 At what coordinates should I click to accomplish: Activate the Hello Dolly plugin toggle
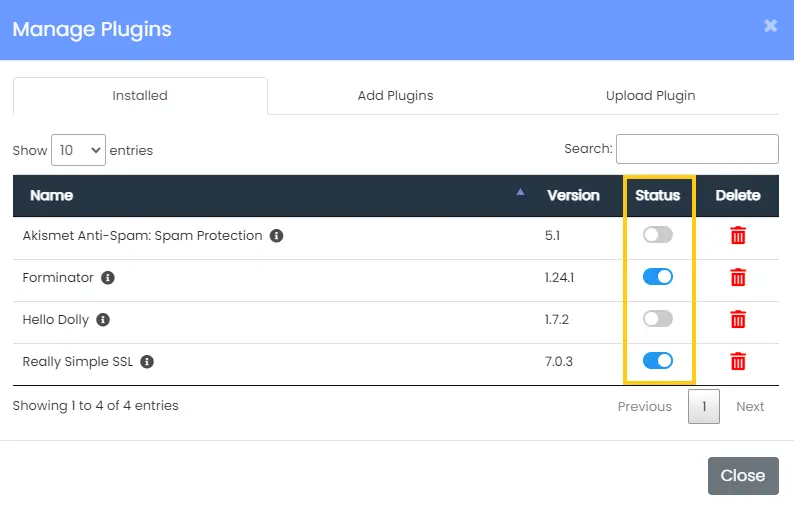point(658,319)
